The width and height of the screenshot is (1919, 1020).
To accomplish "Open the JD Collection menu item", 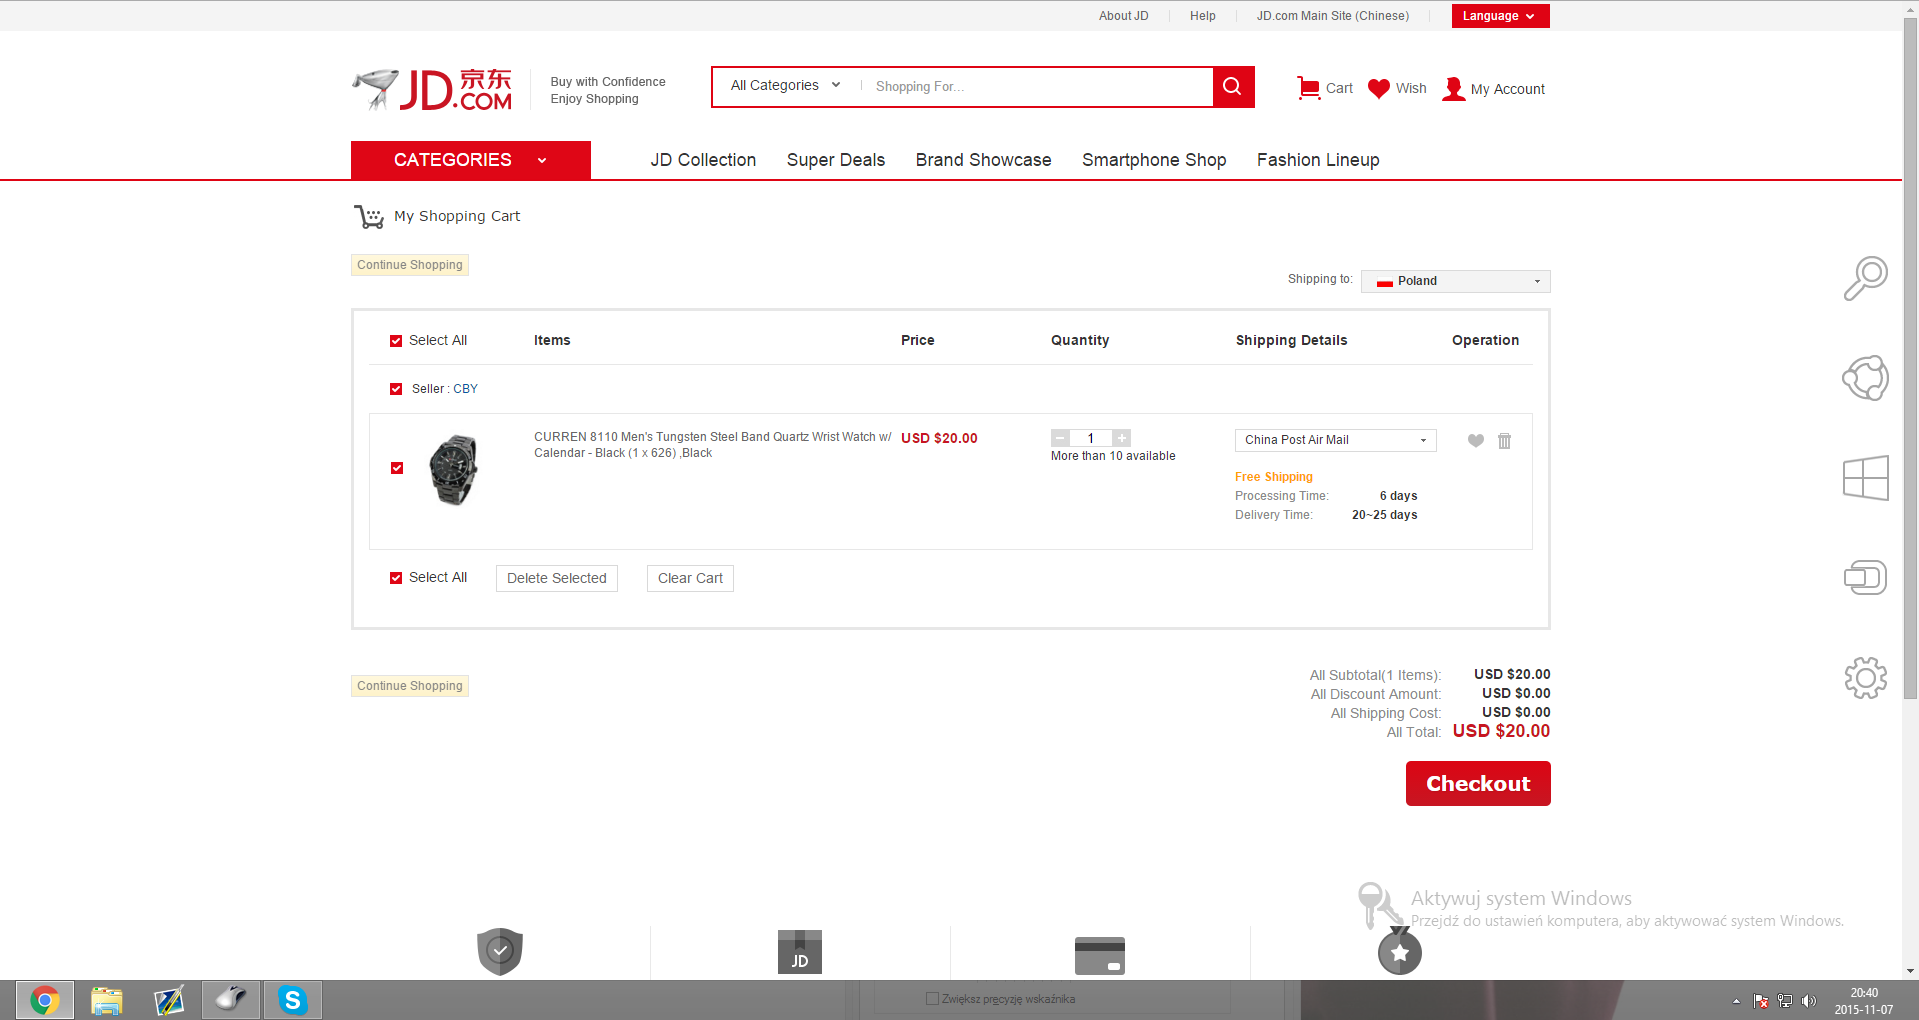I will [703, 160].
